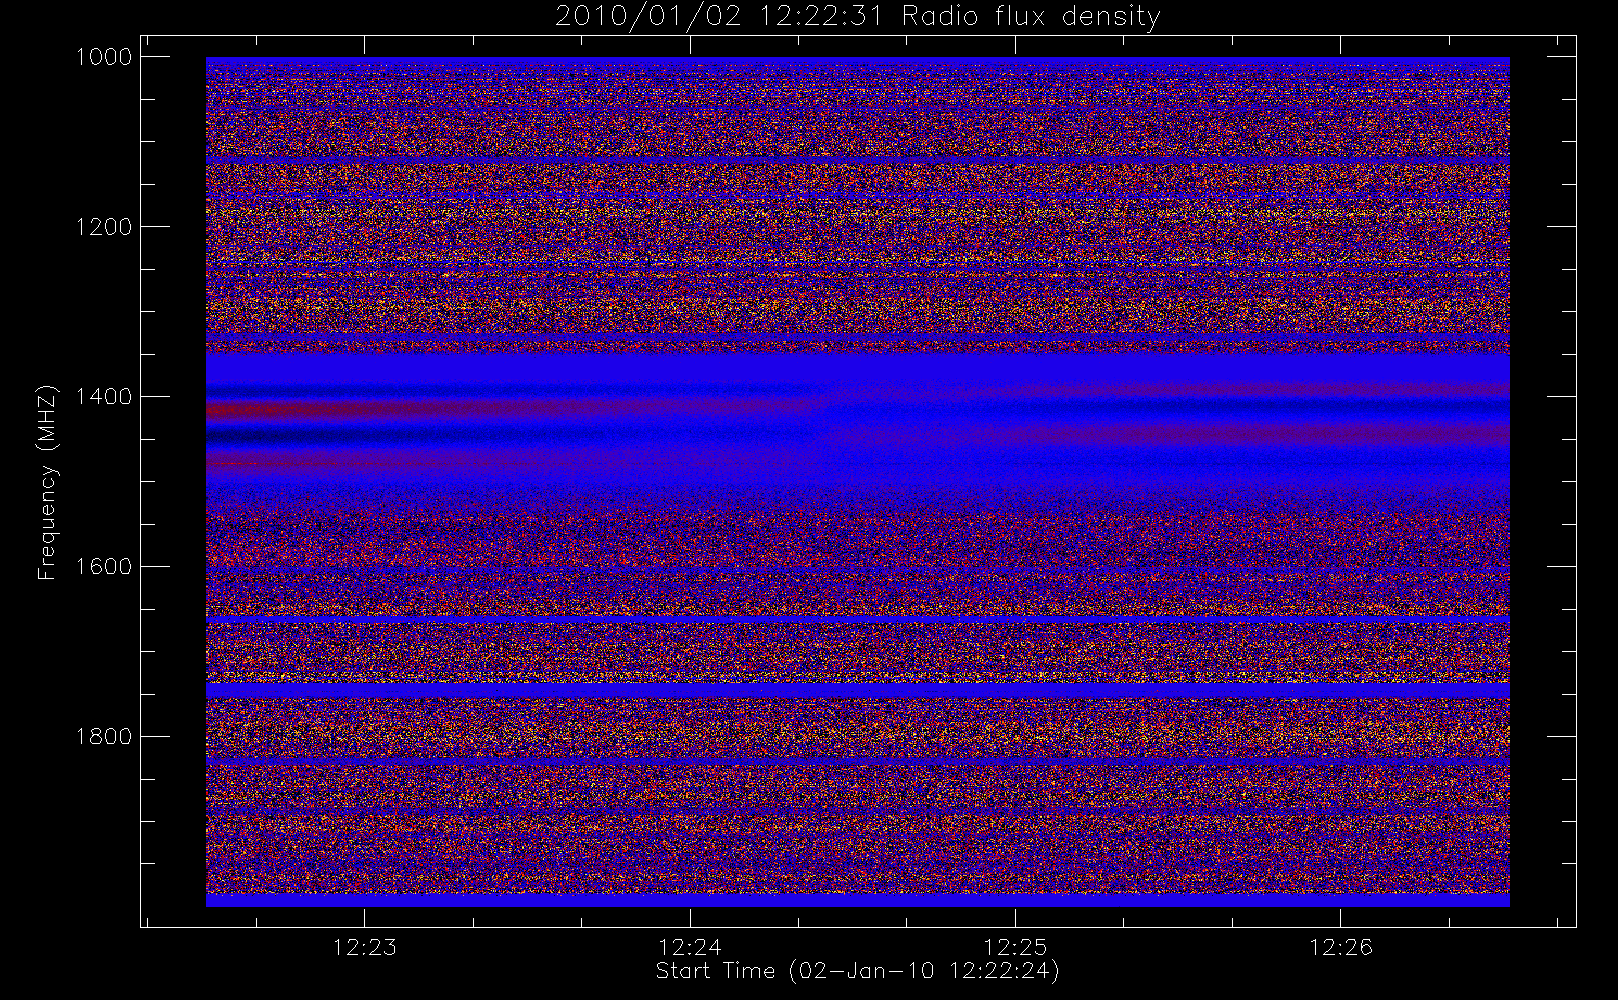Click the '12:24' time axis label
Image resolution: width=1618 pixels, height=1000 pixels.
[690, 947]
